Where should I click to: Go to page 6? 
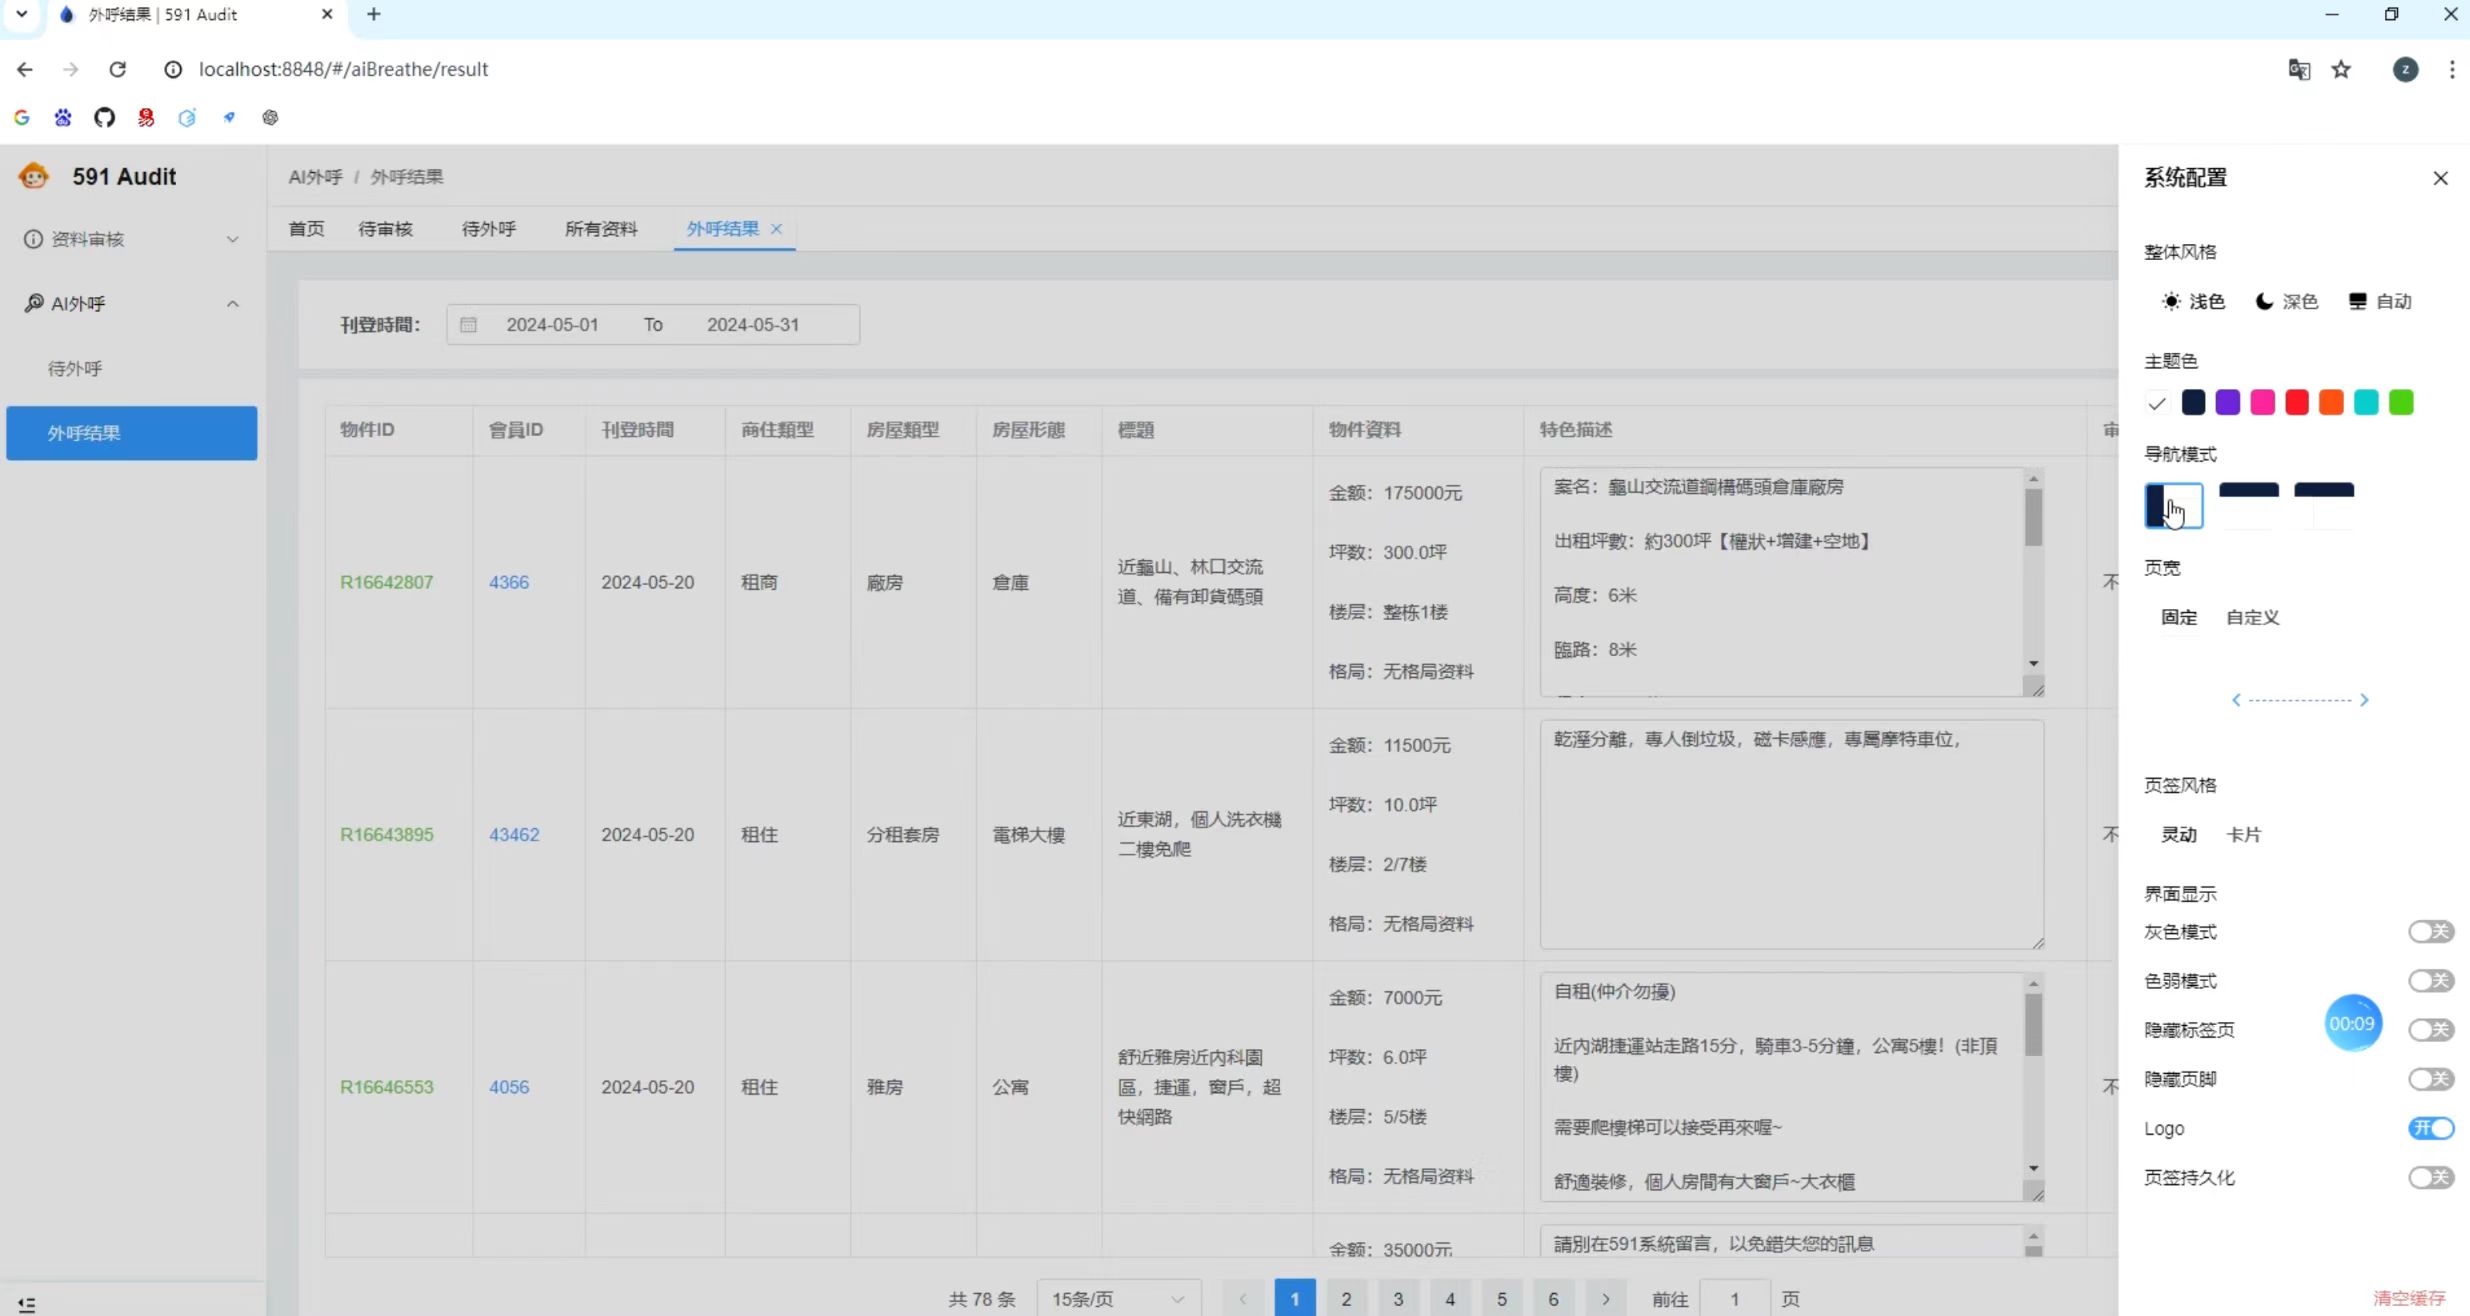(1553, 1299)
